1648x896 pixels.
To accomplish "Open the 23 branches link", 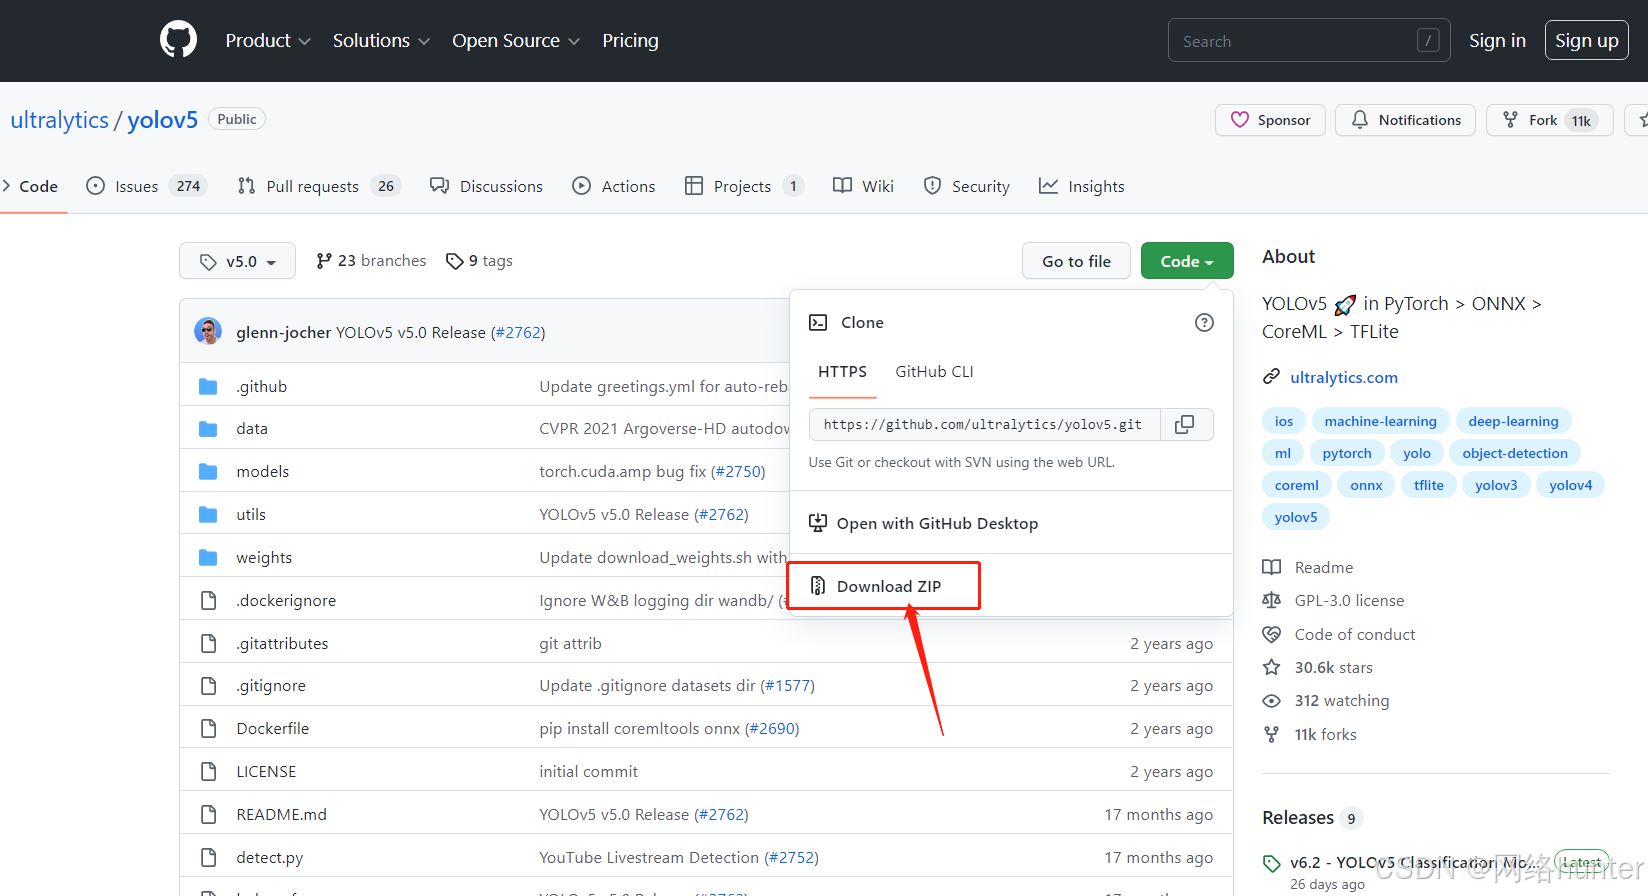I will (x=371, y=261).
